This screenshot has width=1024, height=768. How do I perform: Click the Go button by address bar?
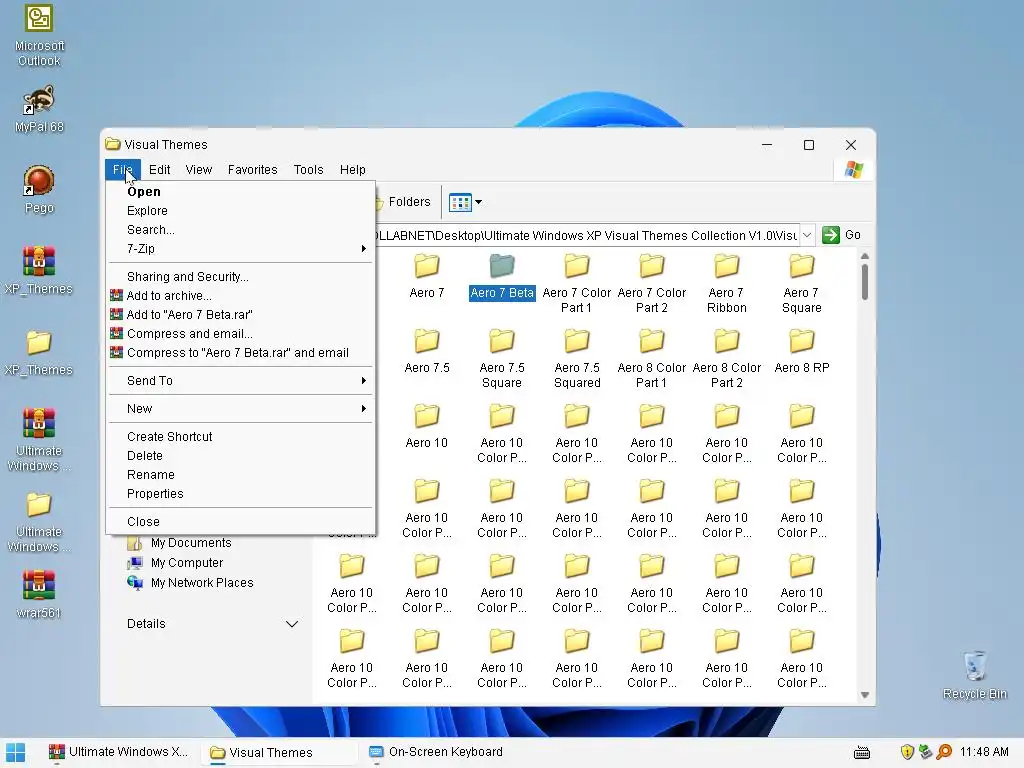click(x=842, y=235)
